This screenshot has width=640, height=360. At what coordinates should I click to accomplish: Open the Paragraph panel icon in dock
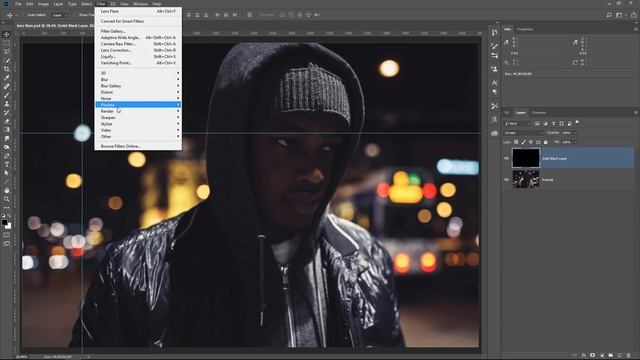494,92
